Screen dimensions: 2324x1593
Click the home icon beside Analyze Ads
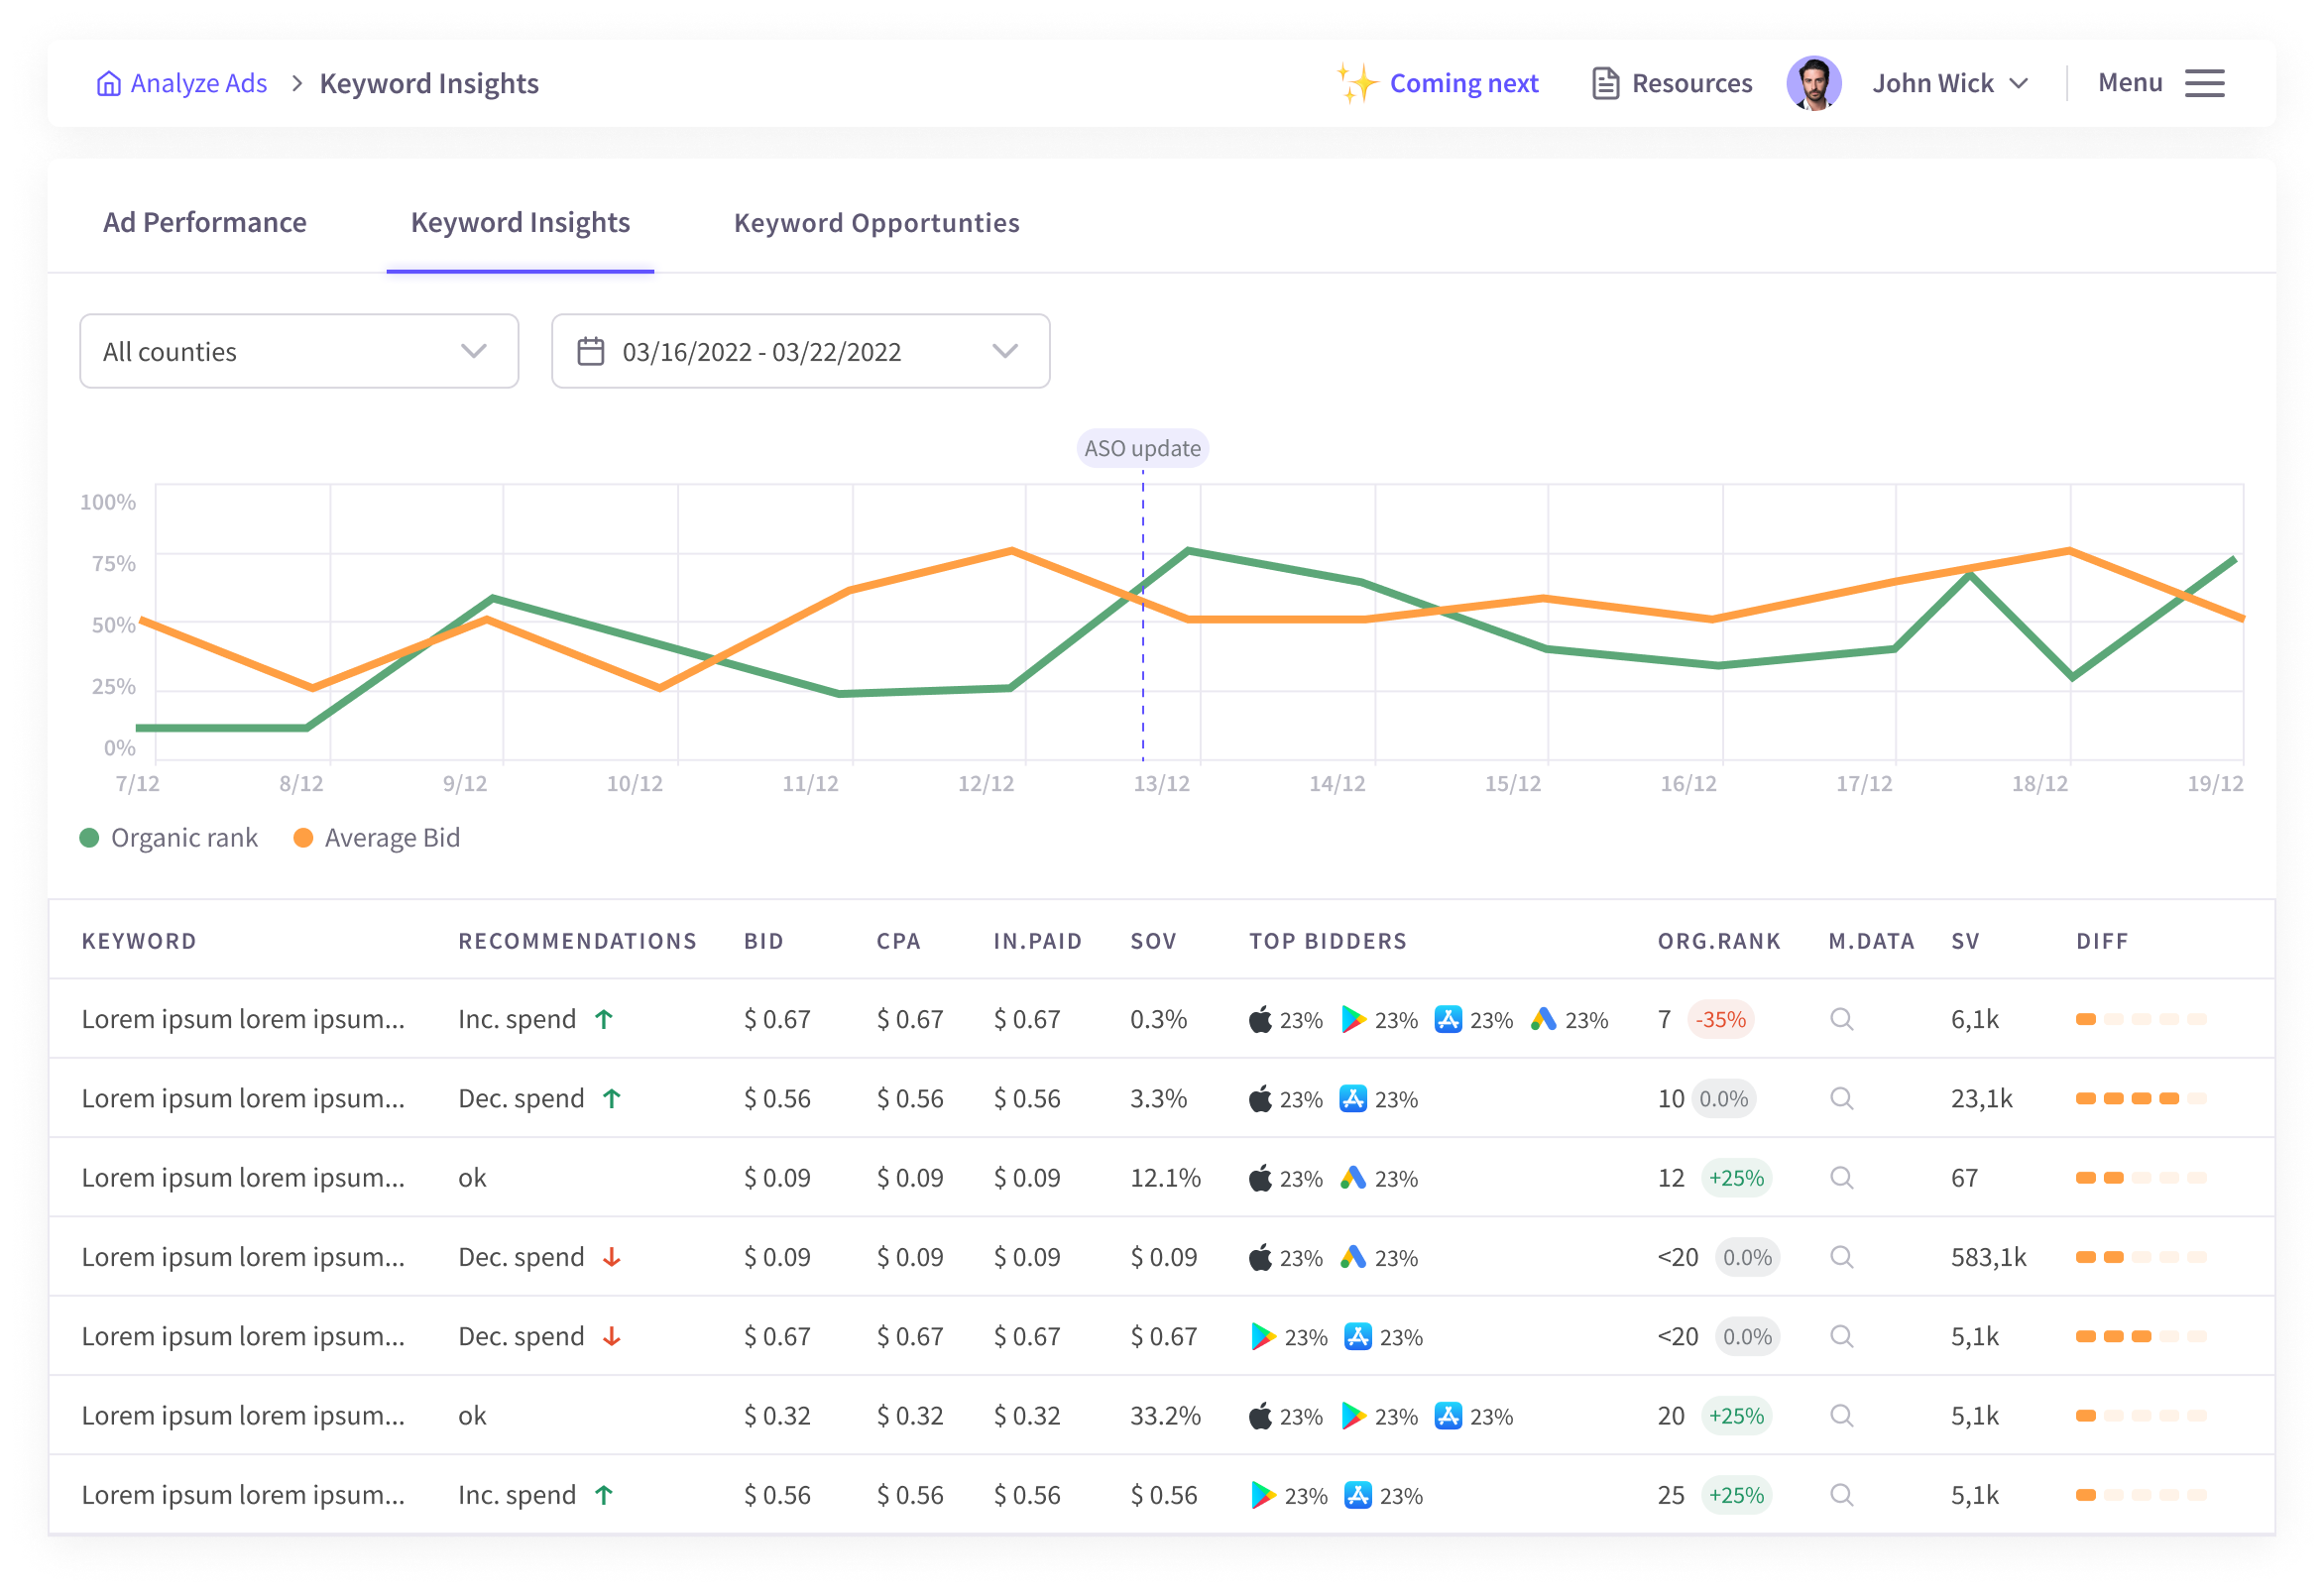pos(108,83)
